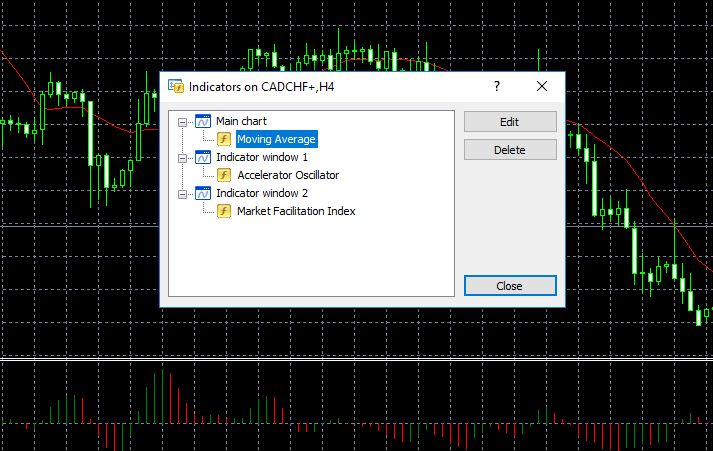Viewport: 713px width, 451px height.
Task: Delete the selected indicator
Action: coord(510,150)
